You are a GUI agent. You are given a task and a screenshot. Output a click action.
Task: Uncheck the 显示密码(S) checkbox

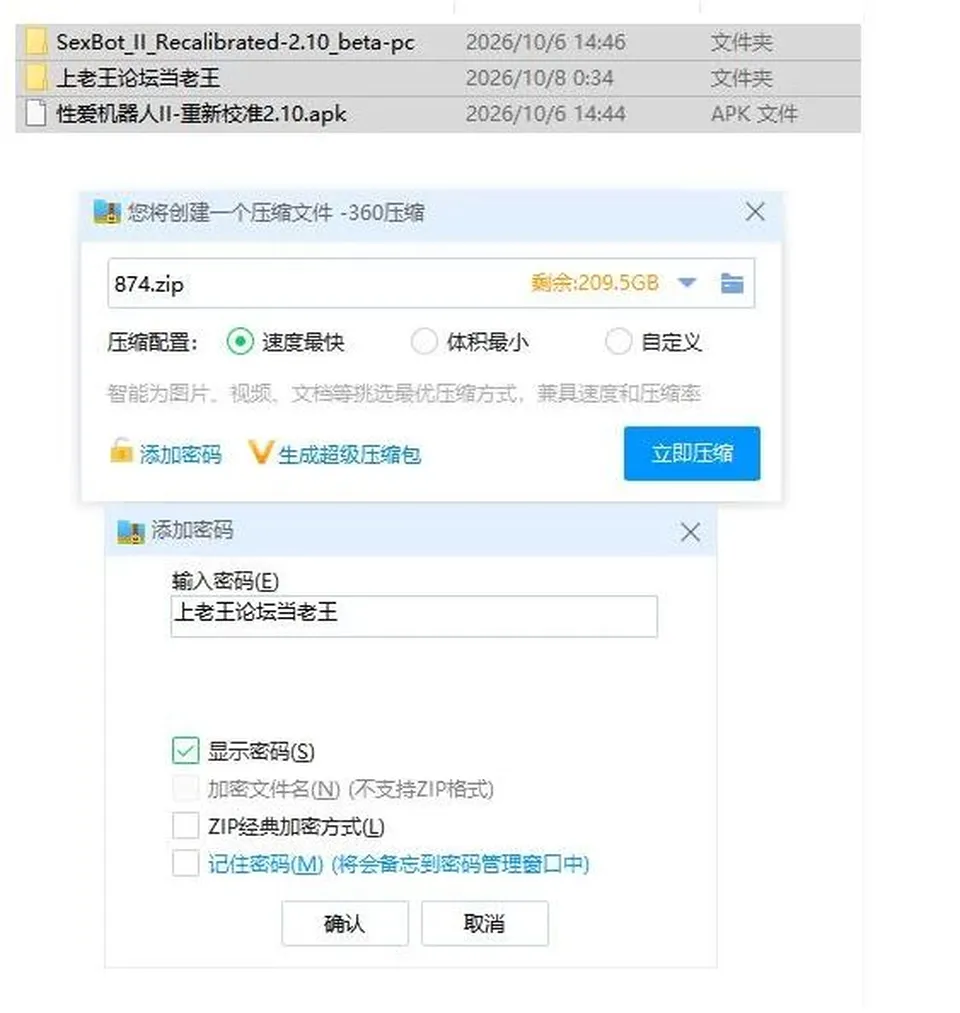coord(185,751)
